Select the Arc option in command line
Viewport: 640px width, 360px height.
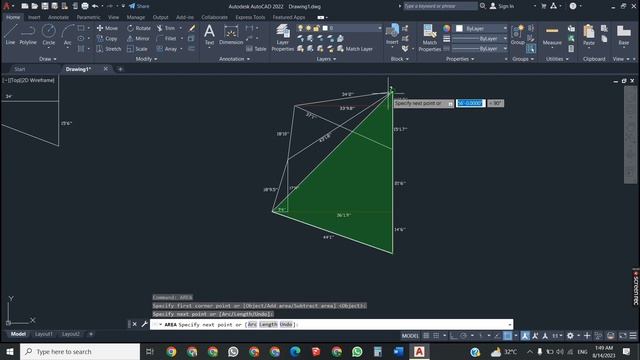tap(252, 324)
